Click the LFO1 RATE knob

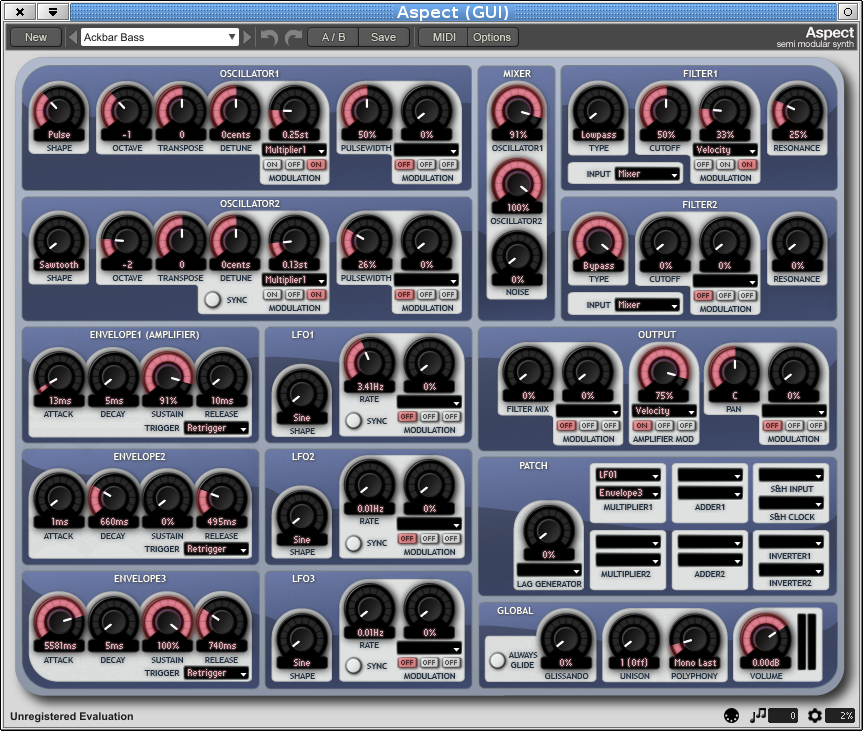coord(370,364)
